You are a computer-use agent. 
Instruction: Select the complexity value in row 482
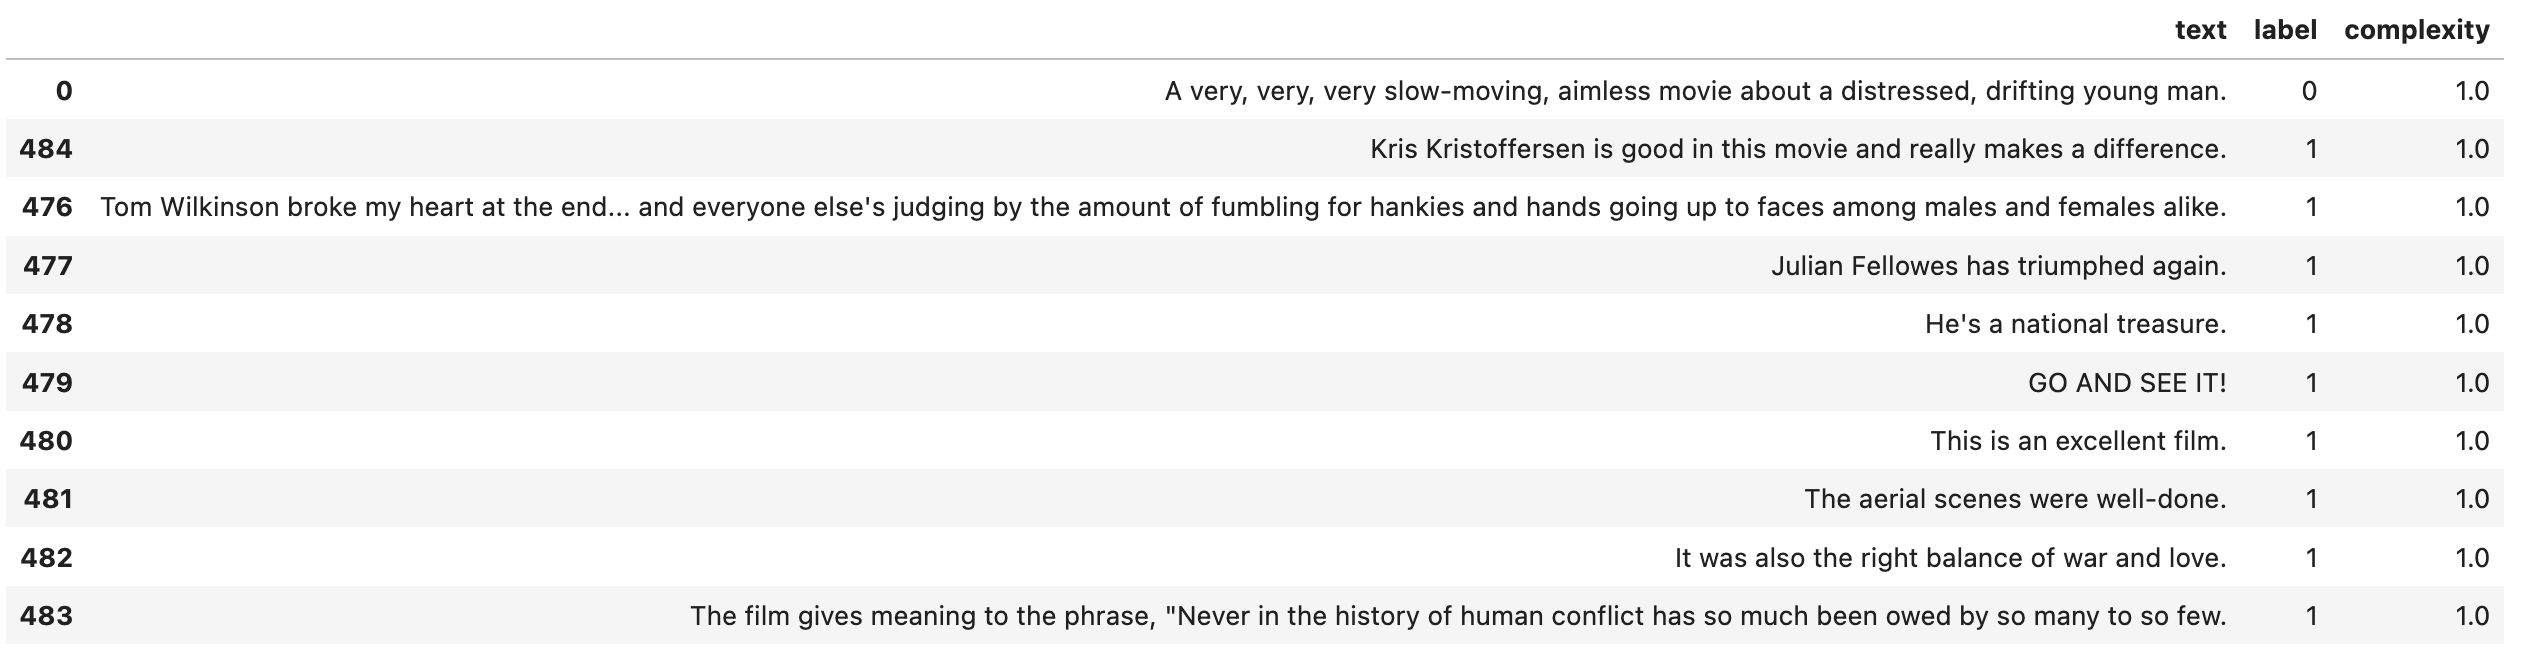pyautogui.click(x=2471, y=557)
